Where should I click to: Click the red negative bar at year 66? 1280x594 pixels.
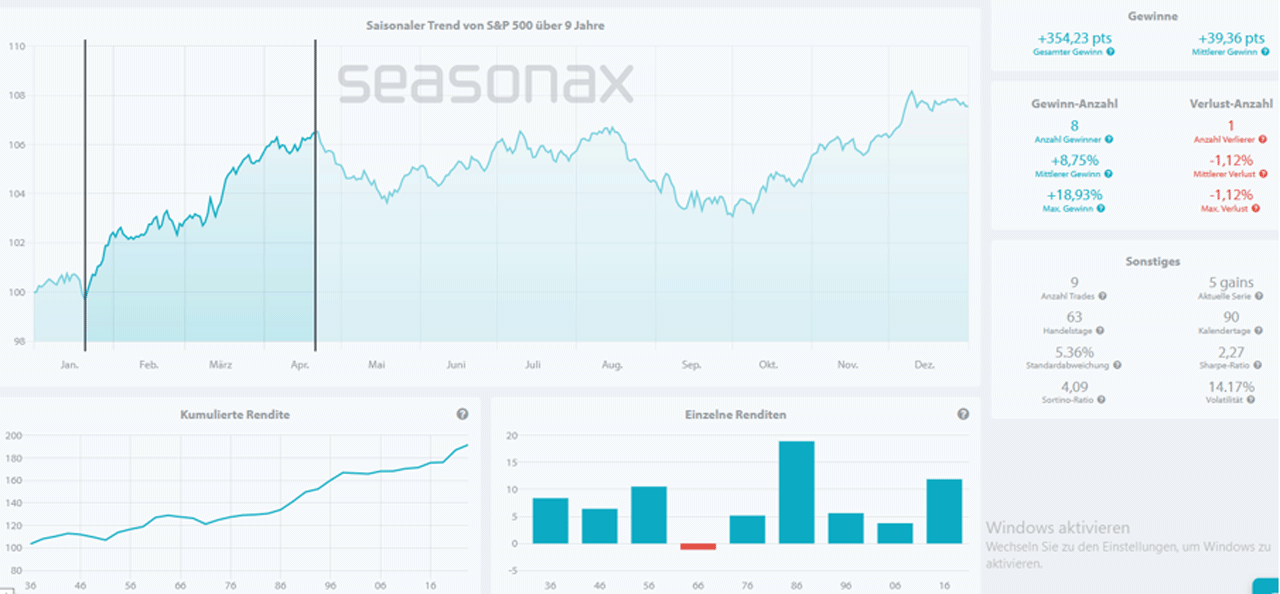(699, 546)
